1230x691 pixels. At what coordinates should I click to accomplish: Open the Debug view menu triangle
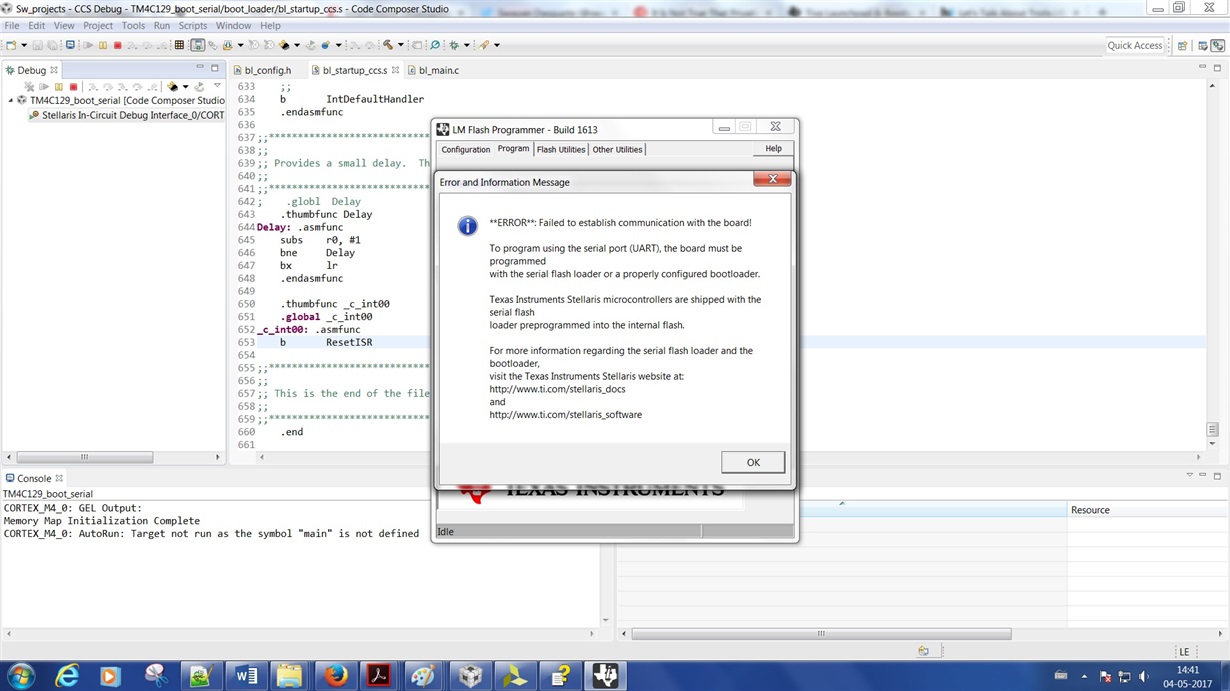coord(217,86)
